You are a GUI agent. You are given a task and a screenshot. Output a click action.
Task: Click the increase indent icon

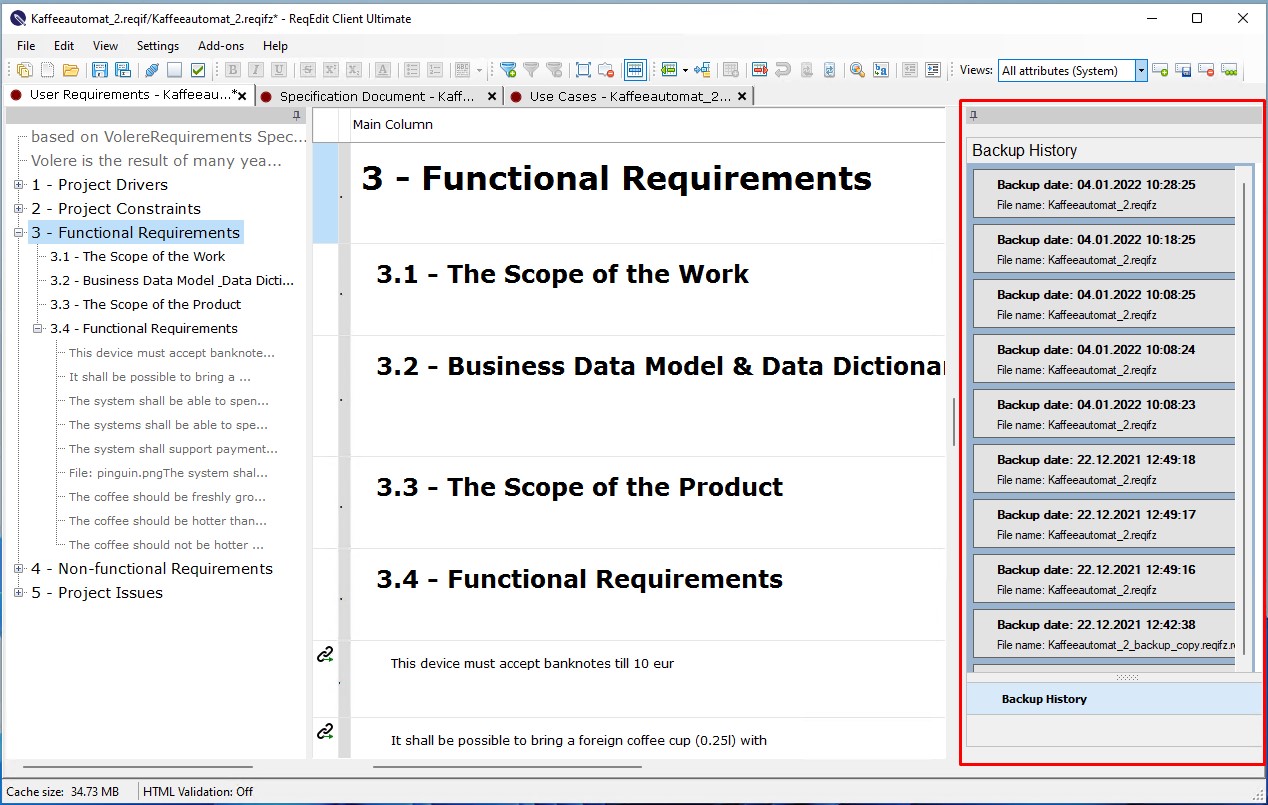933,70
